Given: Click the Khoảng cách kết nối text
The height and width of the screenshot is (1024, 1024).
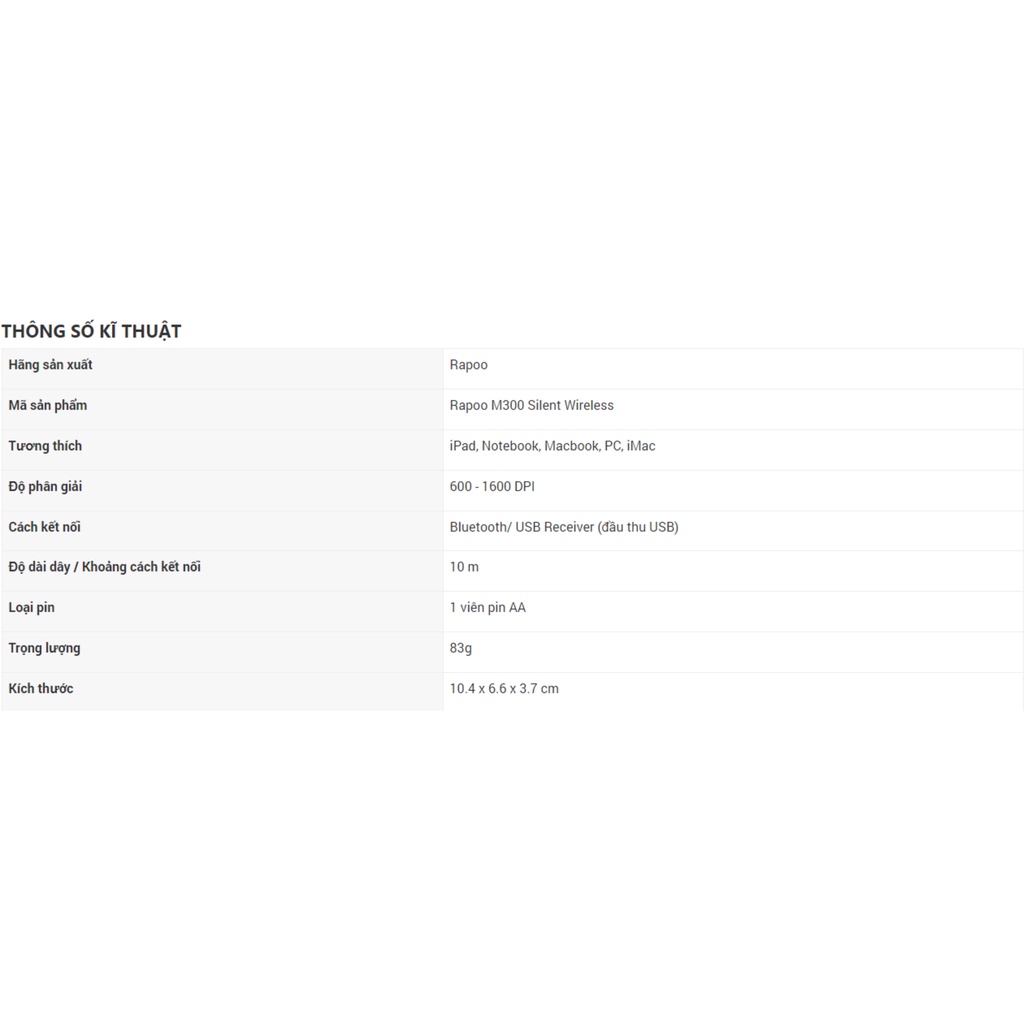Looking at the screenshot, I should tap(142, 567).
